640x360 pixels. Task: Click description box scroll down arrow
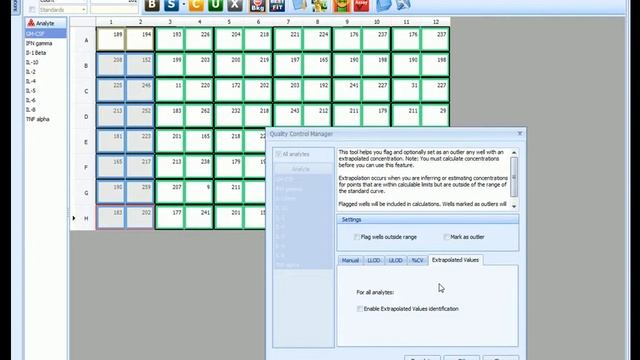[x=514, y=206]
